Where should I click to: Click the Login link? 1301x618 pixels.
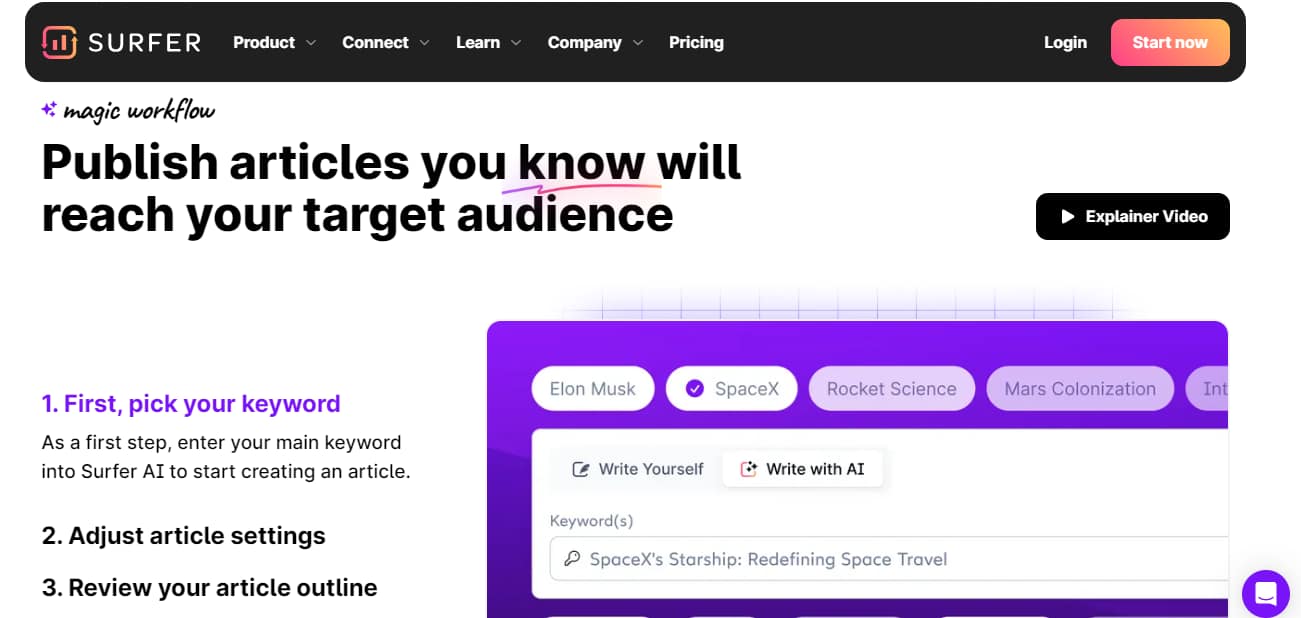coord(1065,42)
